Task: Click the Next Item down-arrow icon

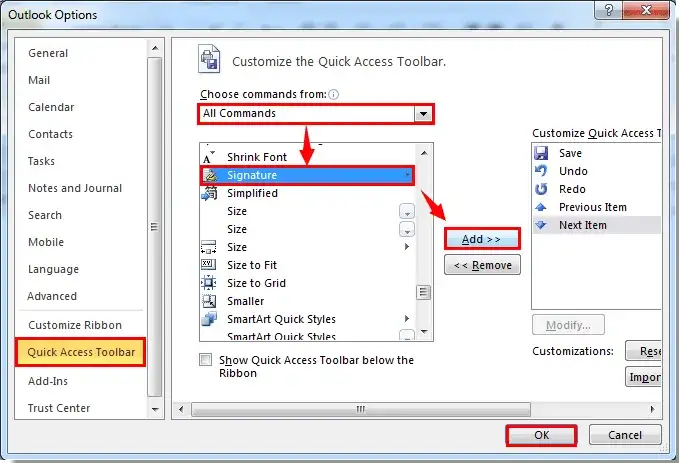Action: click(x=540, y=225)
